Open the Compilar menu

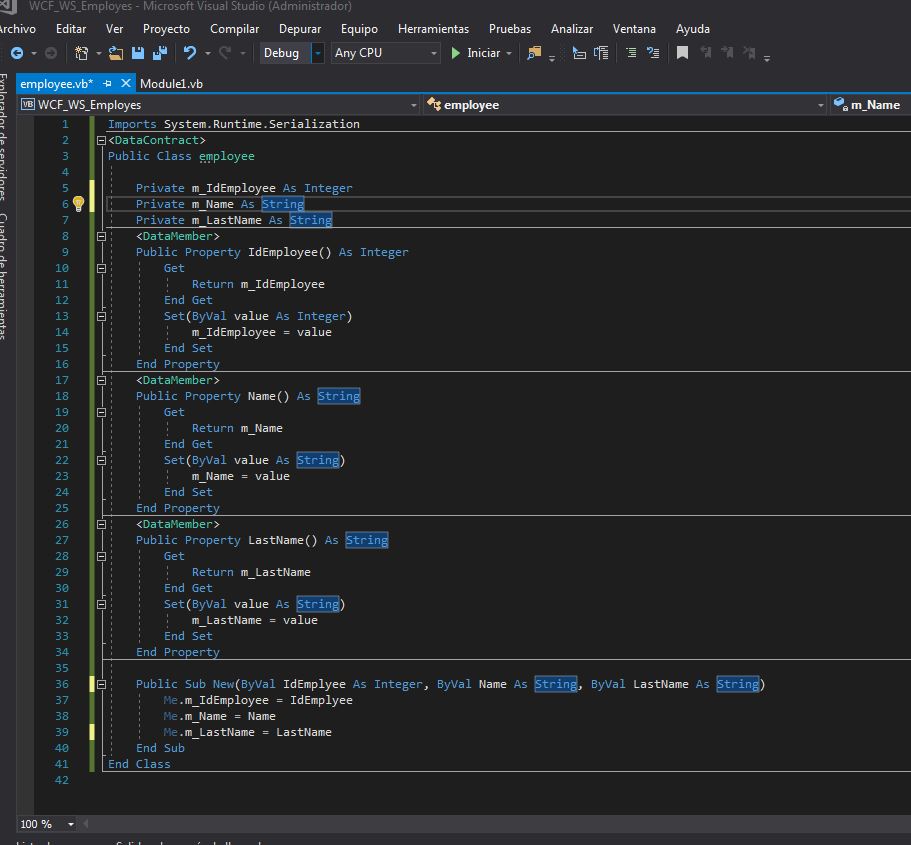tap(235, 28)
